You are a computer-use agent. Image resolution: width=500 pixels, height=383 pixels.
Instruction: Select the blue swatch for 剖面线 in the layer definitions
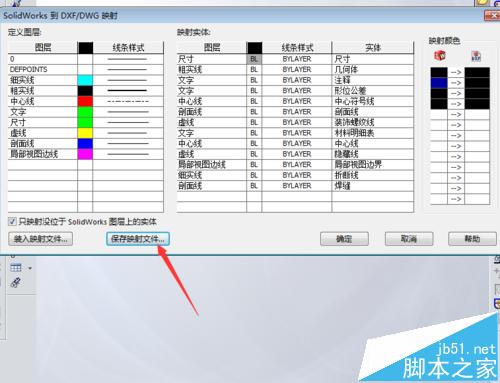pos(85,143)
